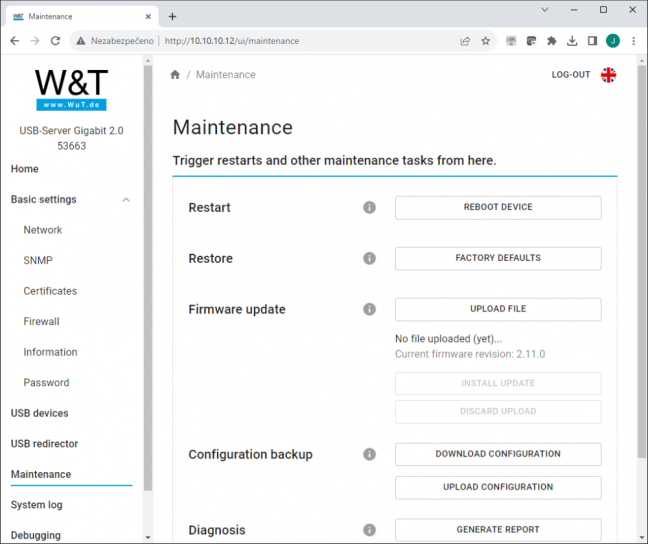Screen dimensions: 648x544
Task: Click the Maintenance breadcrumb text
Action: pyautogui.click(x=226, y=75)
